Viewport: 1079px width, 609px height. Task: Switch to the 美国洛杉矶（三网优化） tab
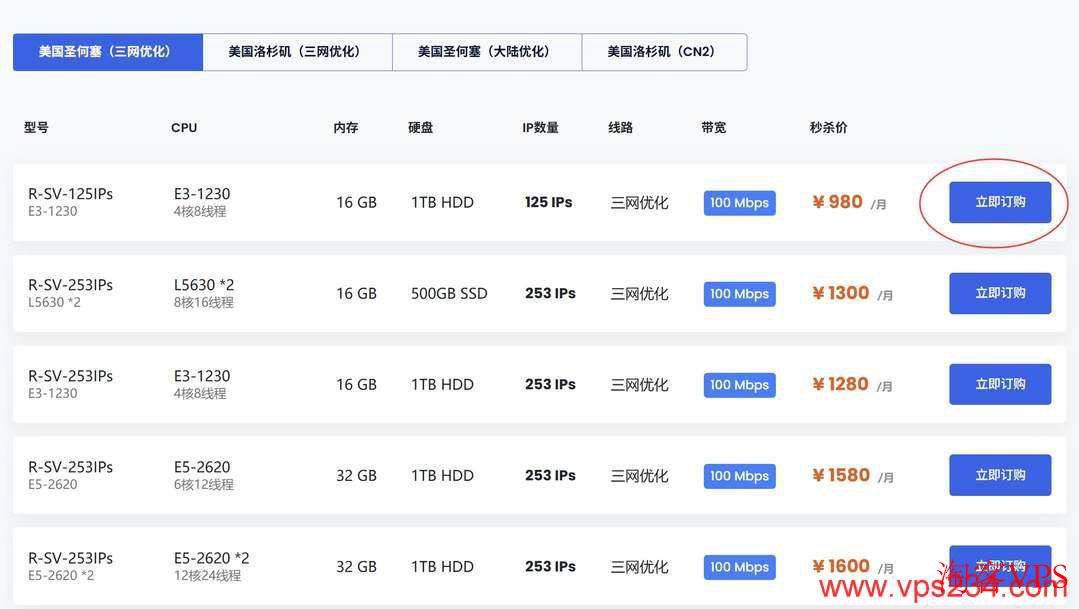pos(297,52)
